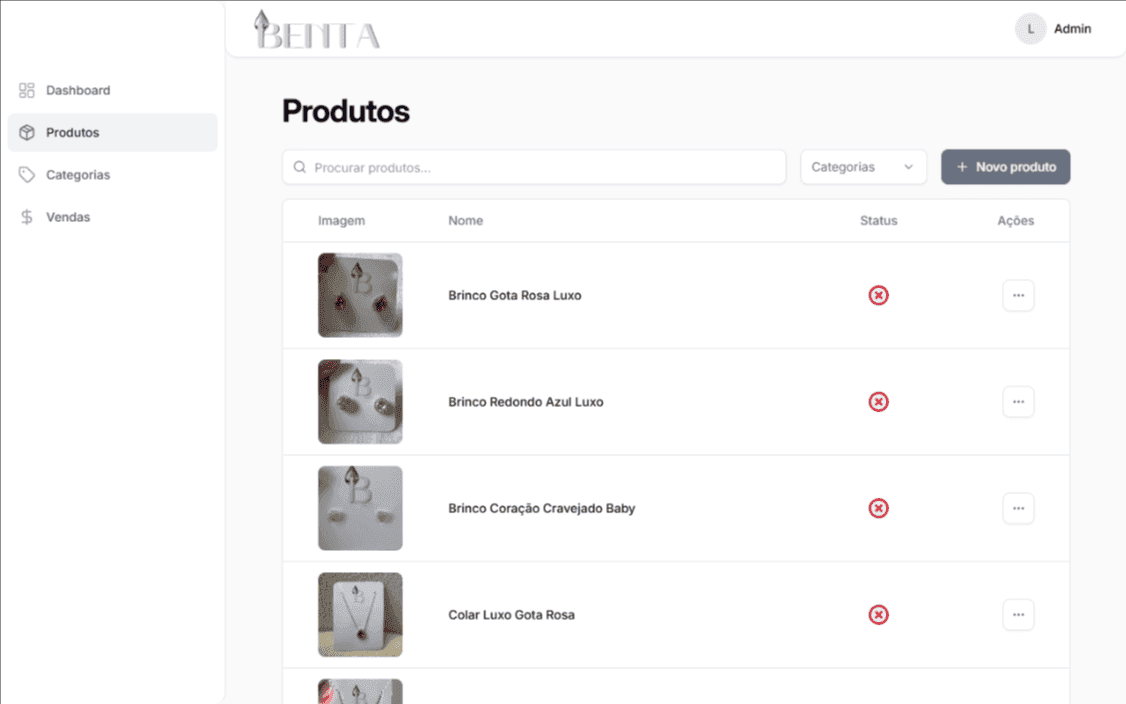Click the Produtos box icon in sidebar
Screen dimensions: 1126x704
(27, 133)
